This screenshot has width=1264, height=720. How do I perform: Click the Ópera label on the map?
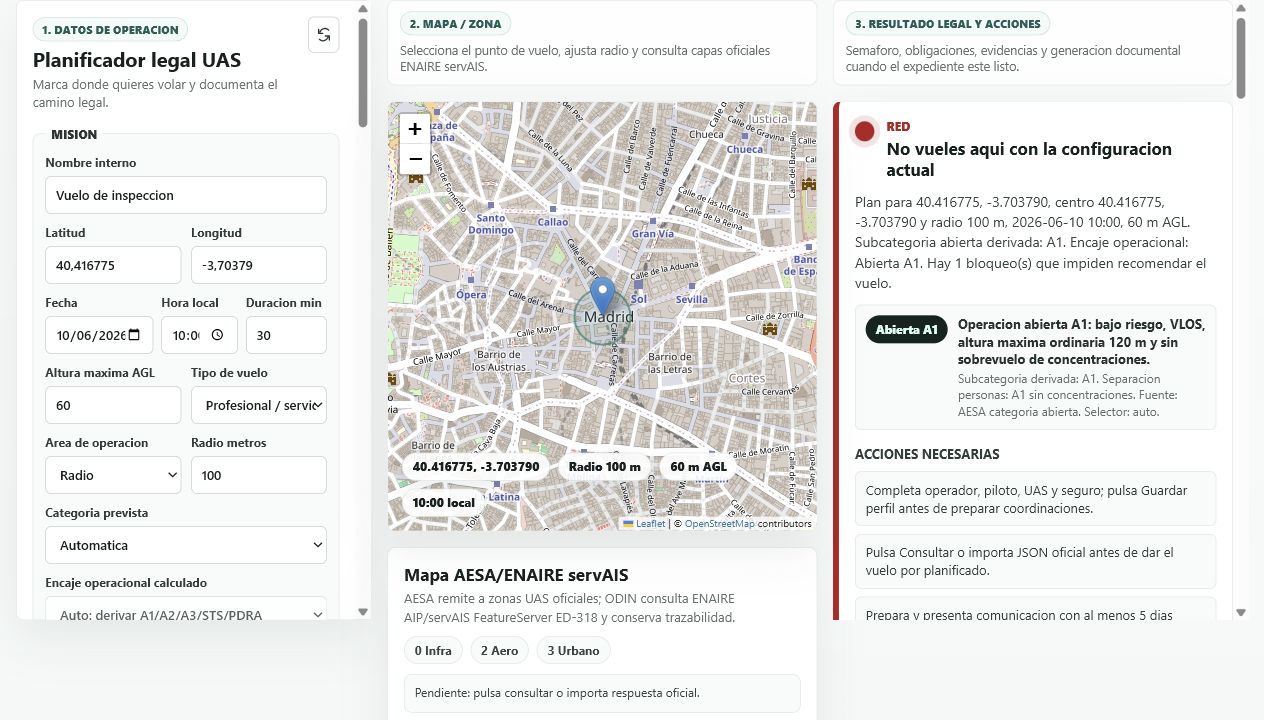pos(471,295)
